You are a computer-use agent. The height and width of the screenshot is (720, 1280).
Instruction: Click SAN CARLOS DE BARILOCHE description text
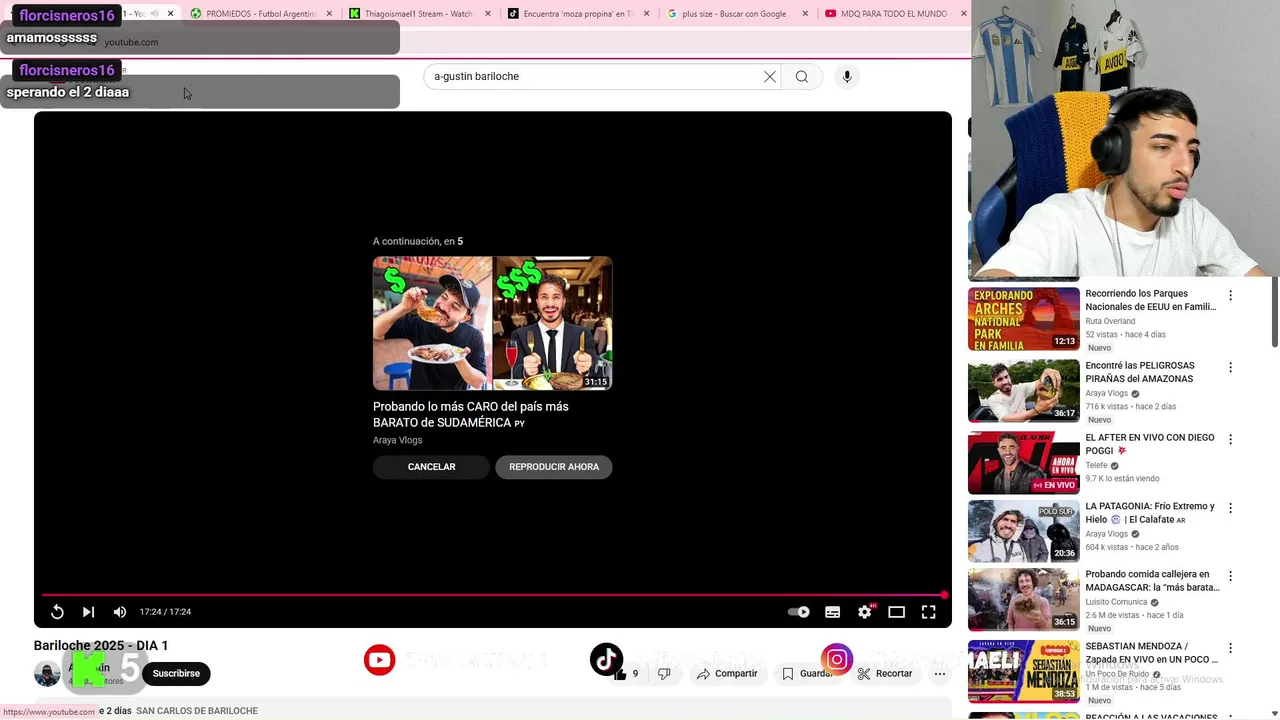click(197, 711)
